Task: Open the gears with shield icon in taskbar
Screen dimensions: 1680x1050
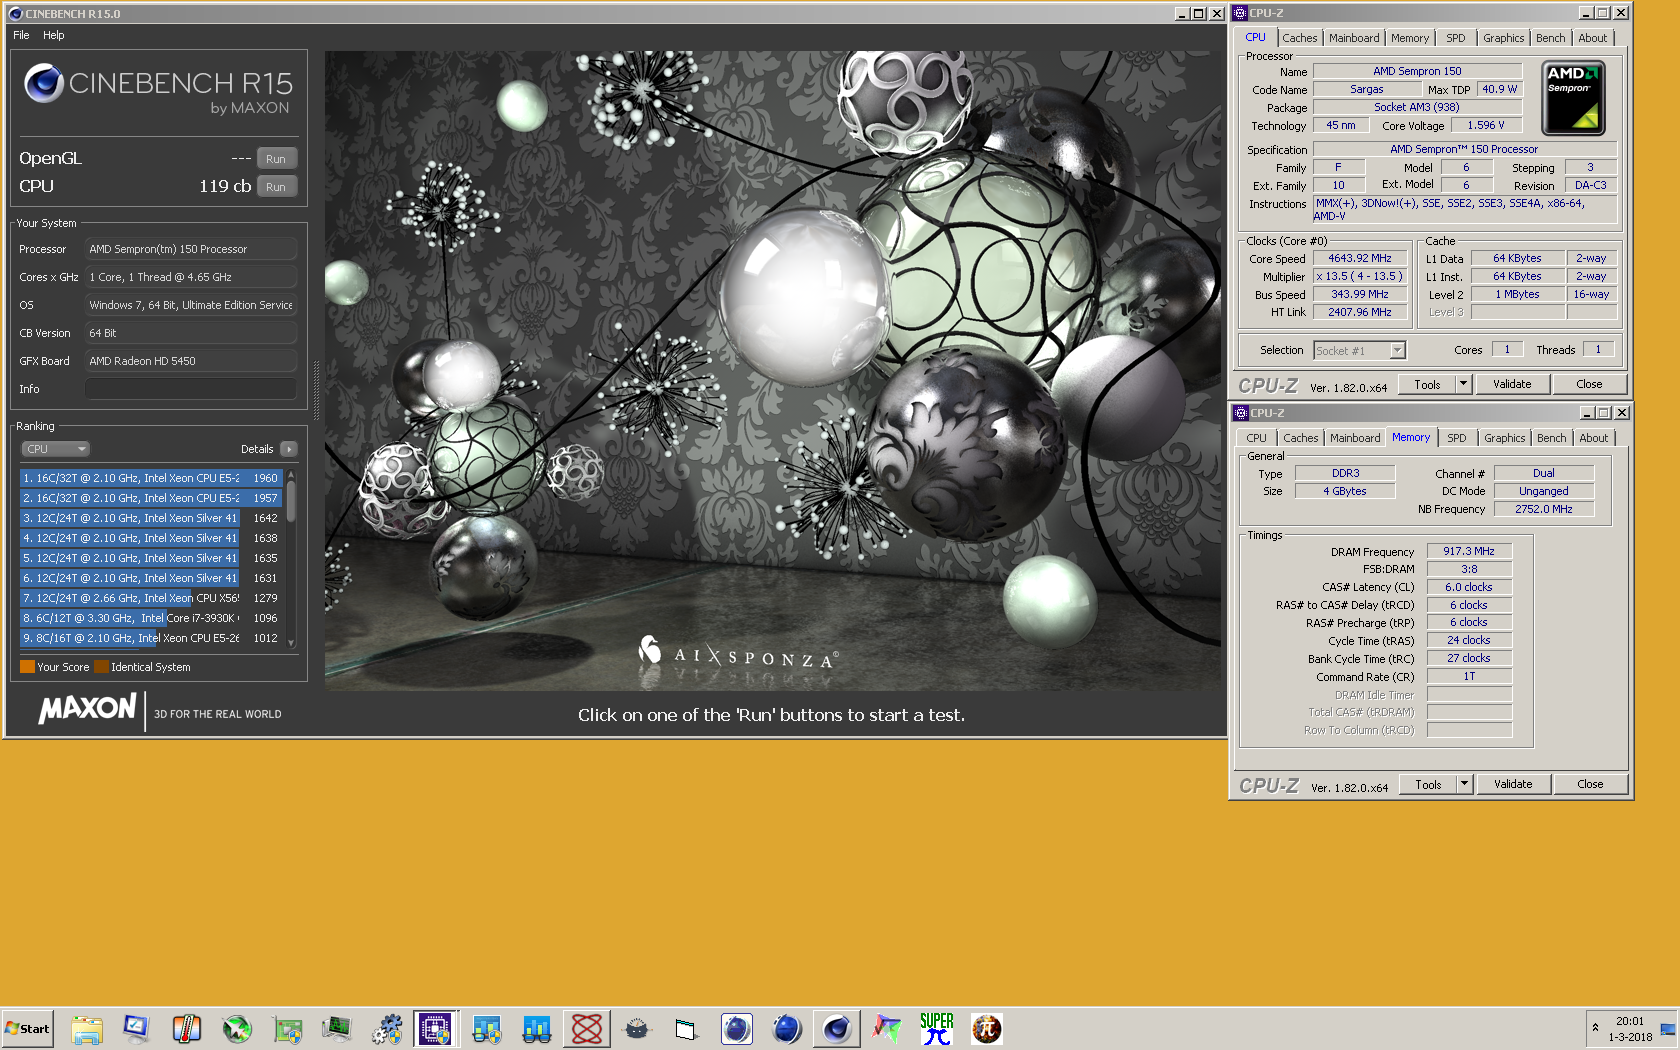Action: 387,1029
